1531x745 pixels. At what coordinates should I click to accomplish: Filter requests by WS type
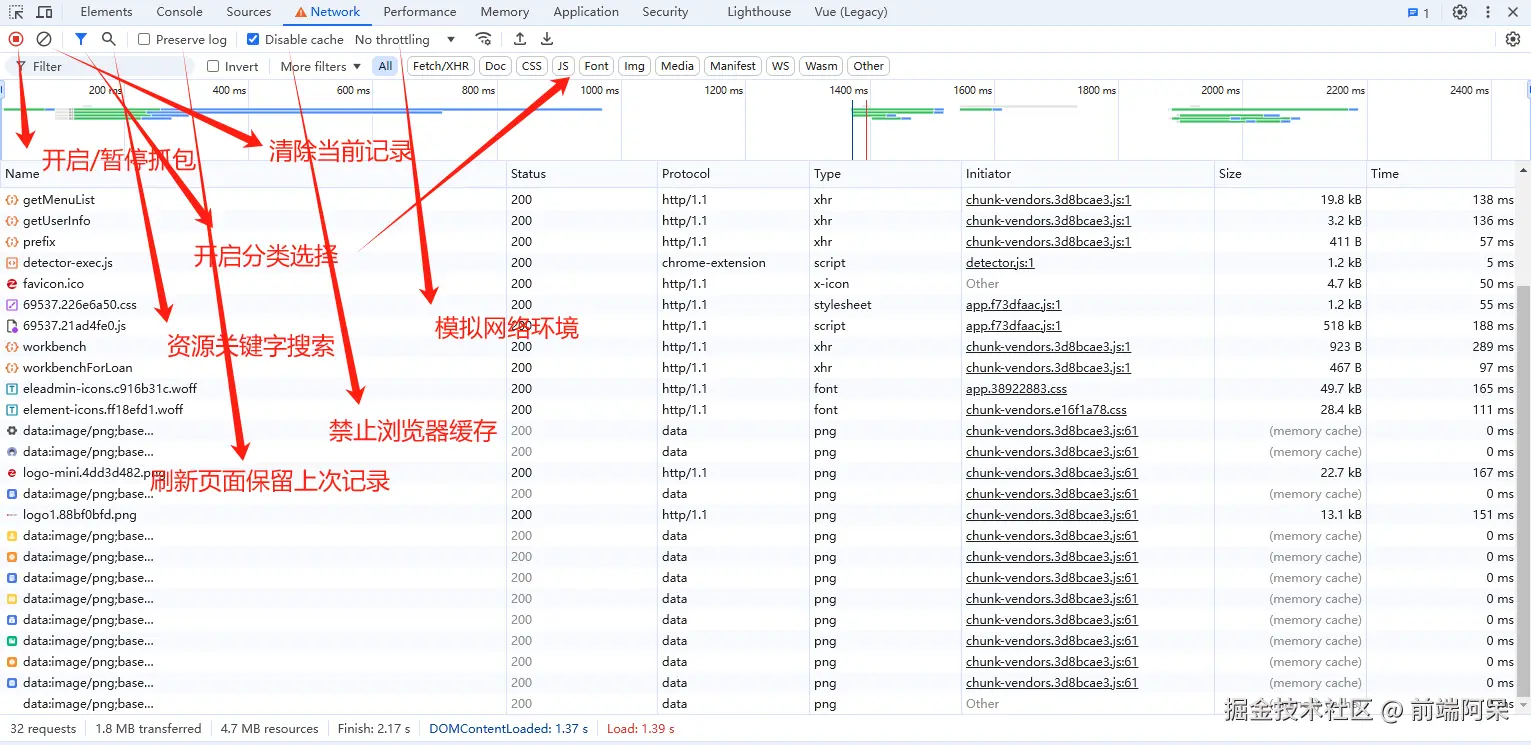point(780,66)
